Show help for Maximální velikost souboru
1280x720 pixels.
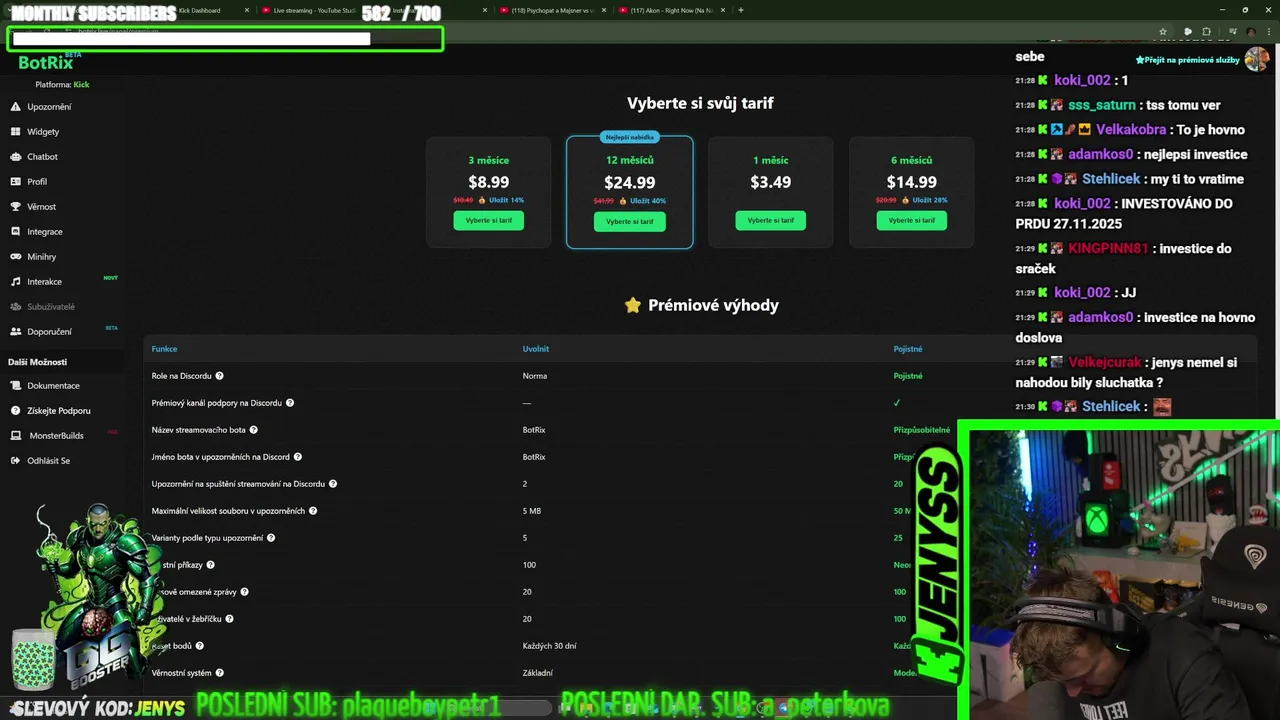pos(313,511)
